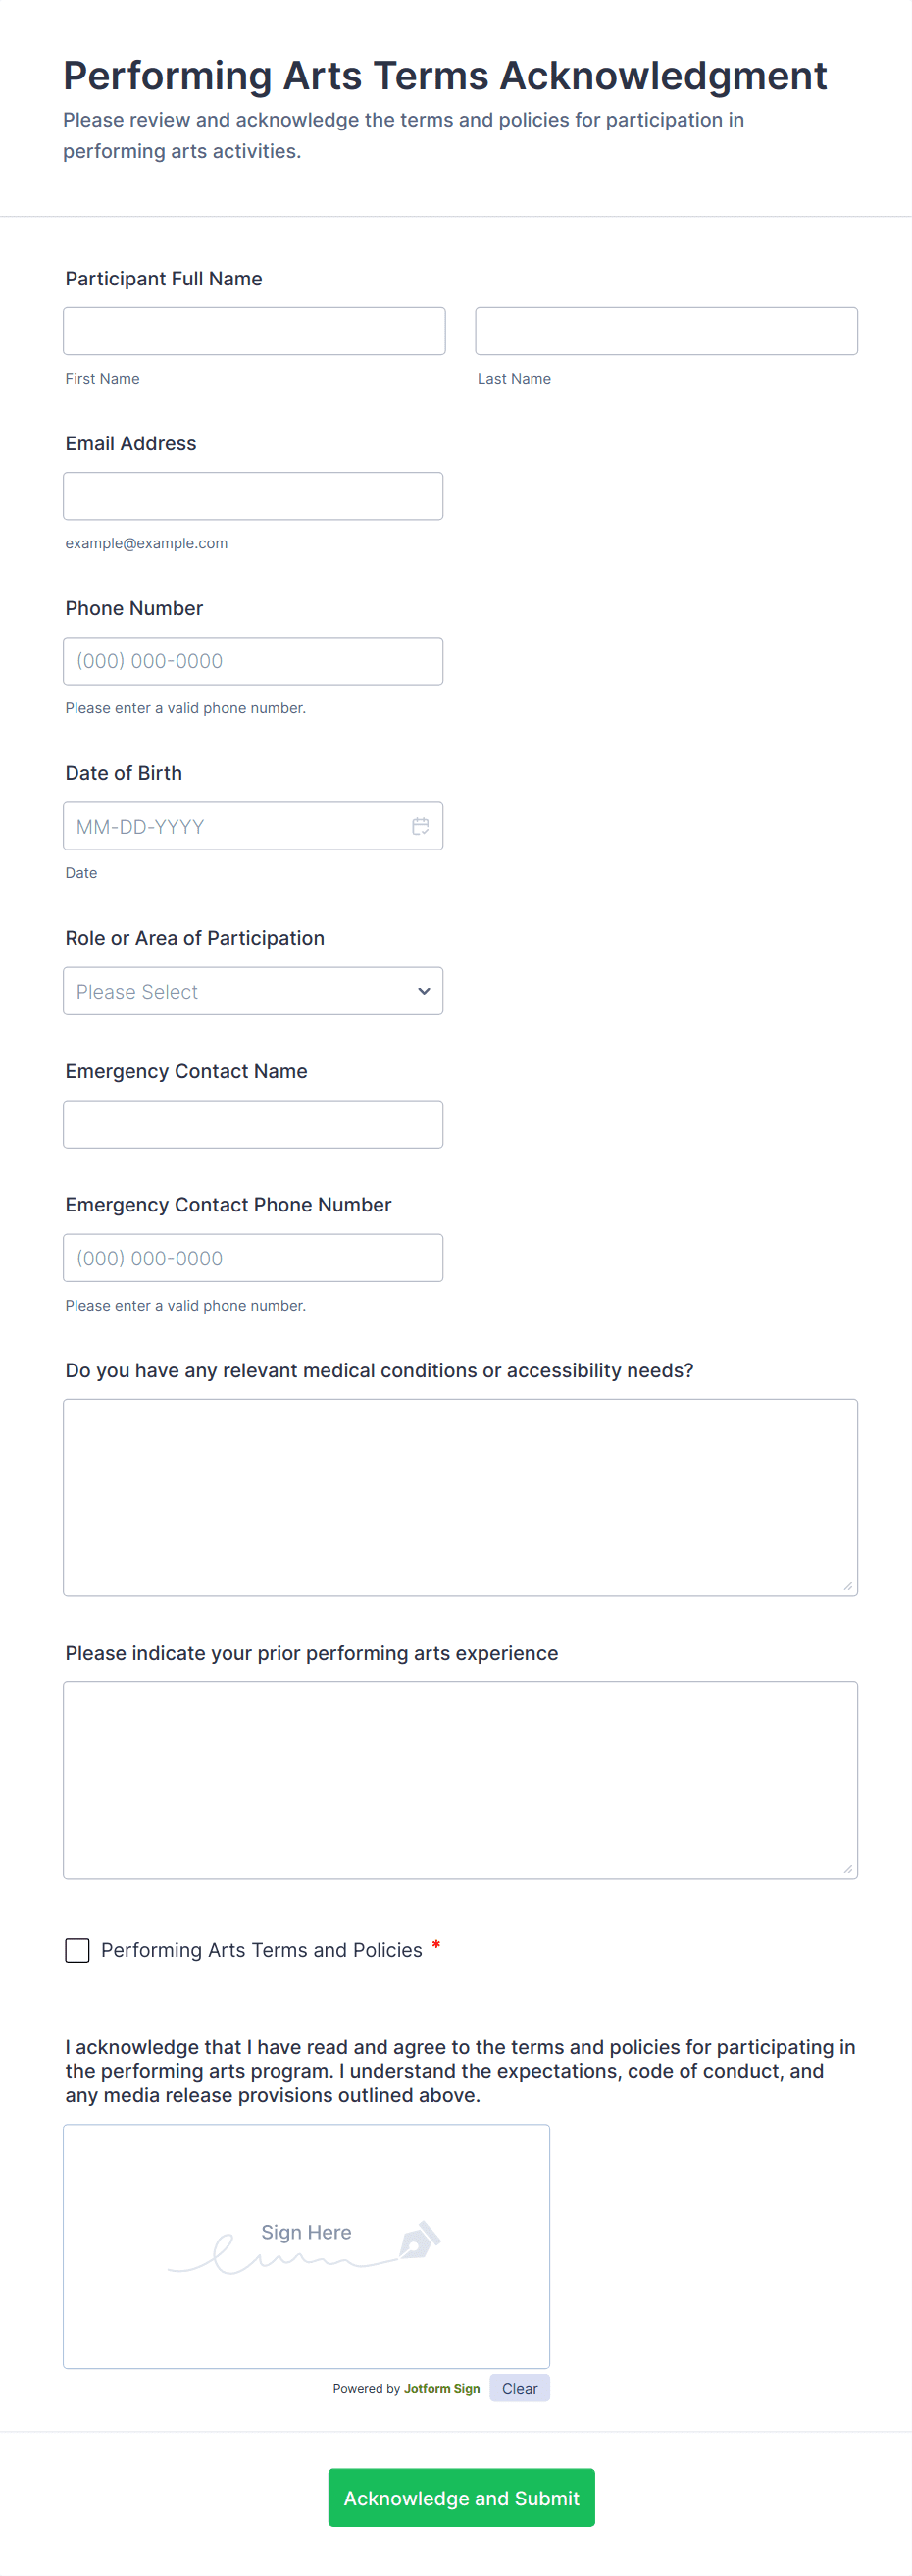
Task: Clear the signature field
Action: (519, 2387)
